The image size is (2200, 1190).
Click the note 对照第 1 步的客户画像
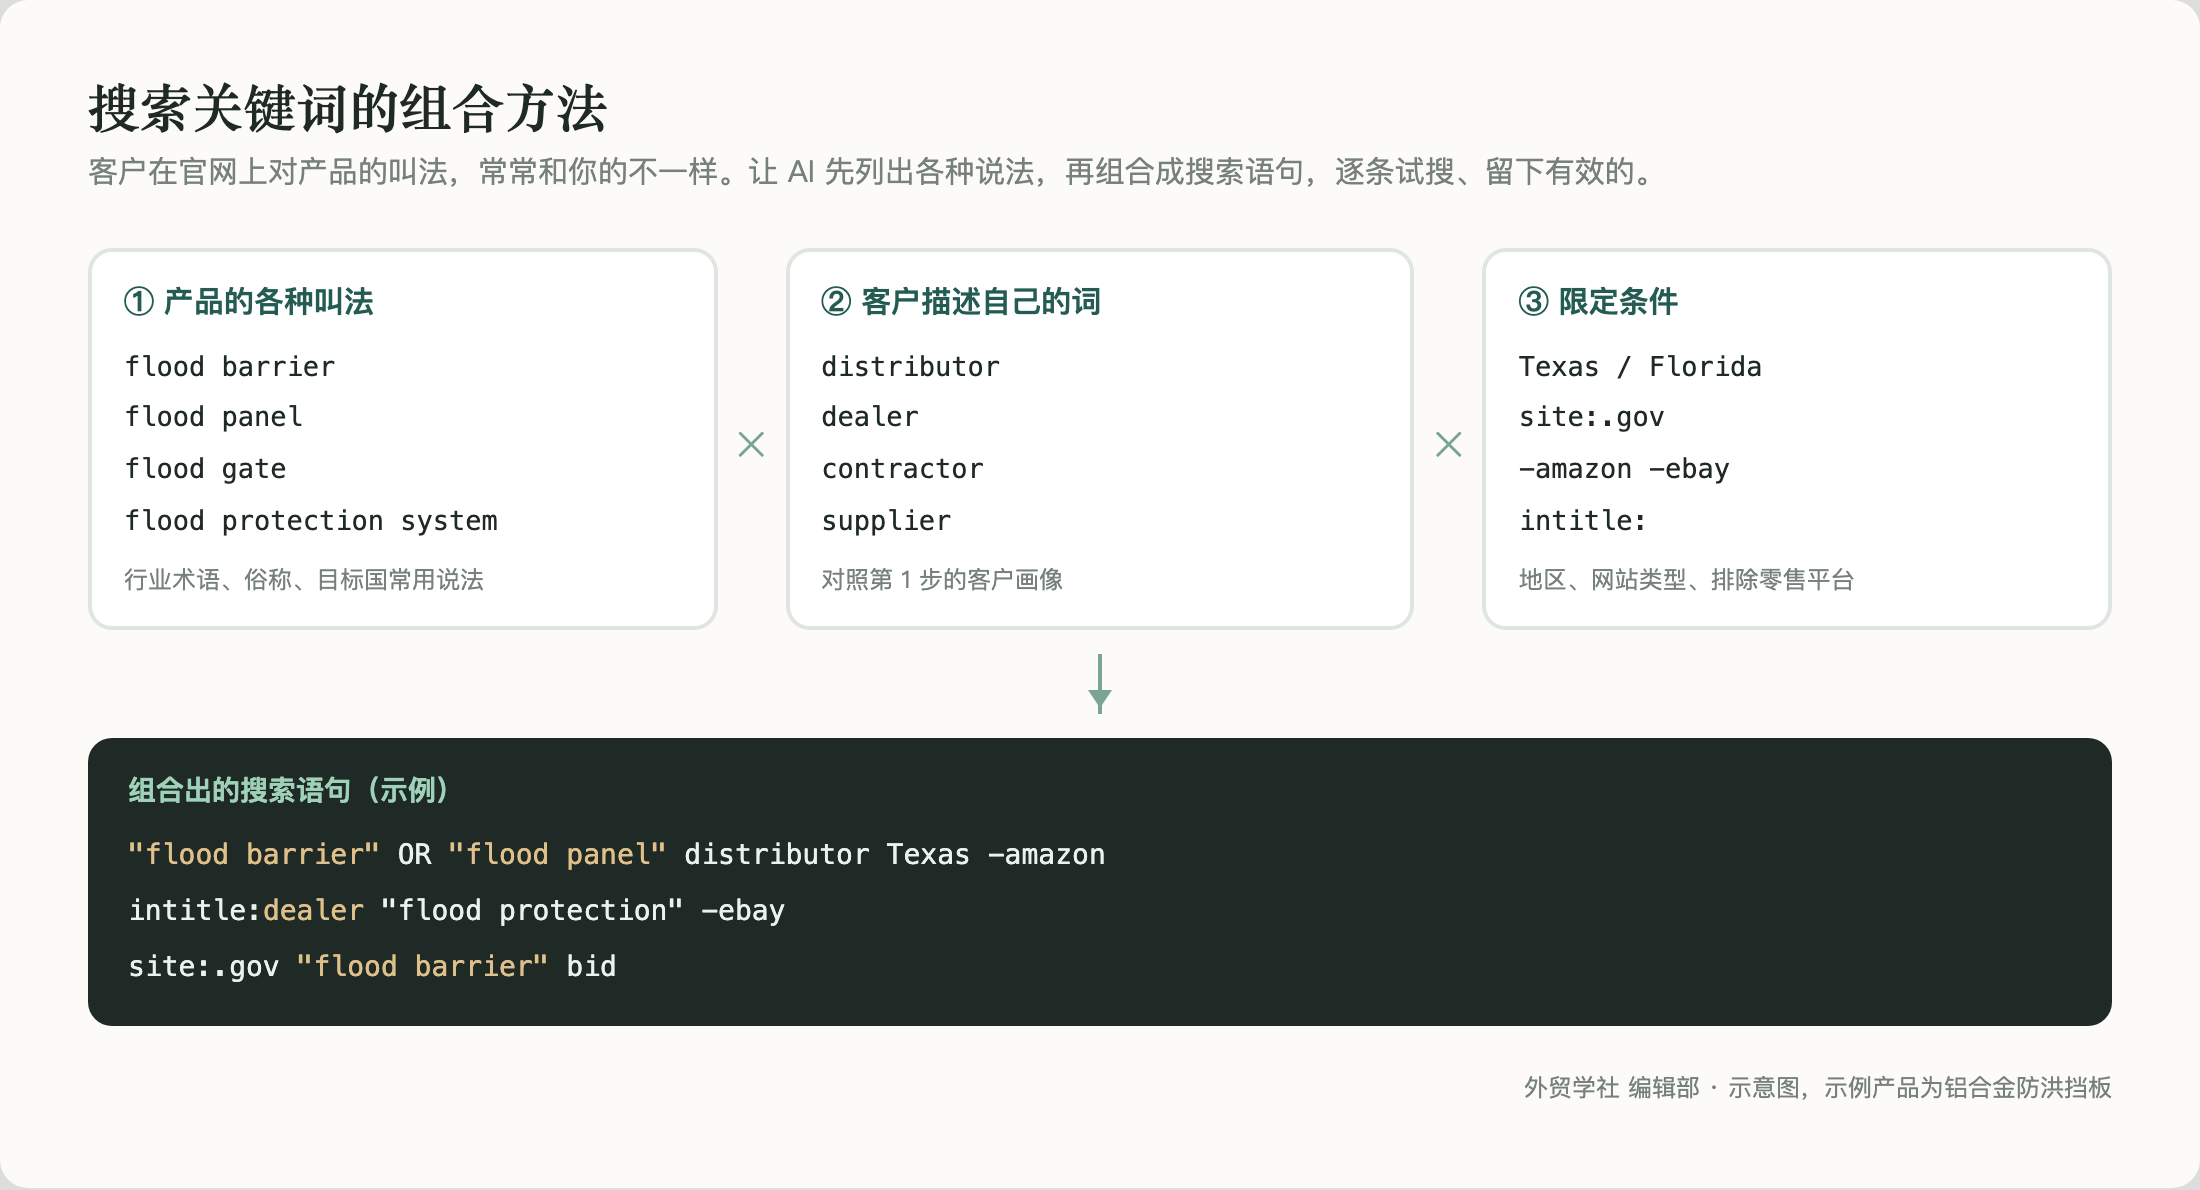point(942,579)
